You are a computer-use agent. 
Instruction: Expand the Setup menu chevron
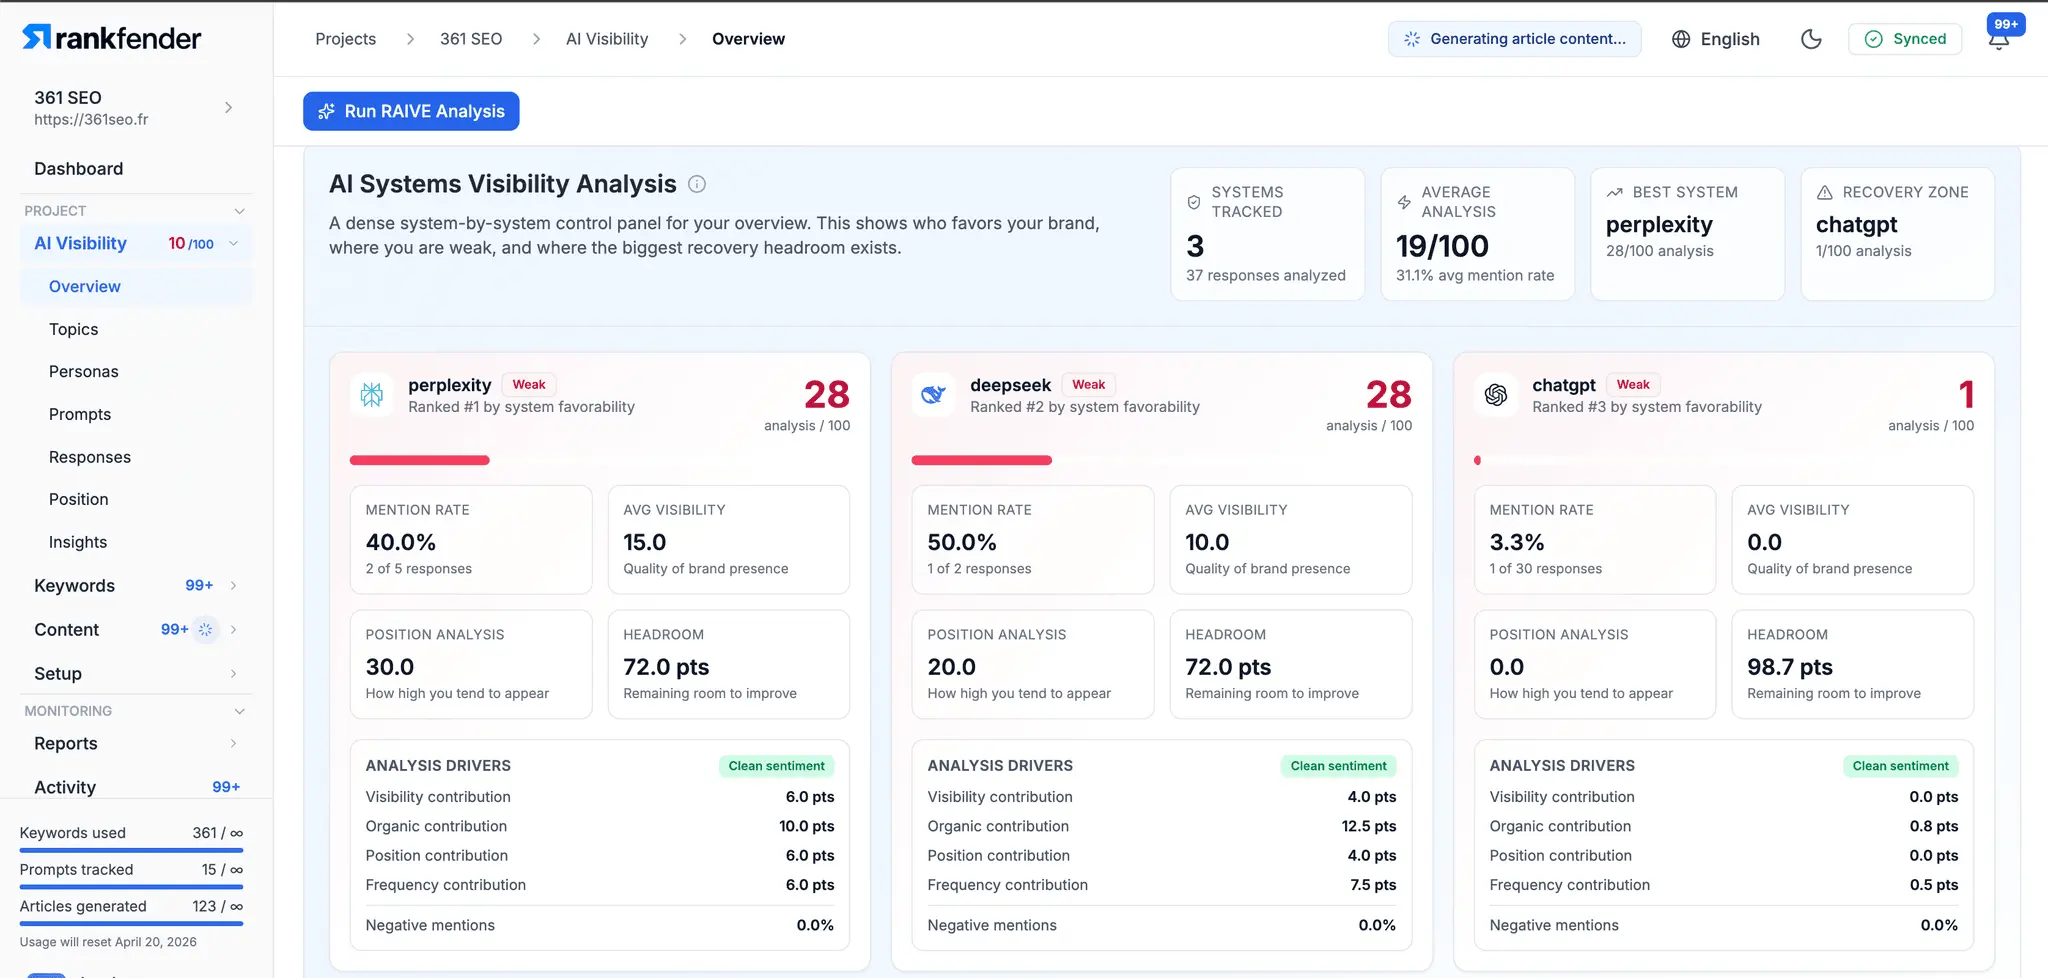234,674
